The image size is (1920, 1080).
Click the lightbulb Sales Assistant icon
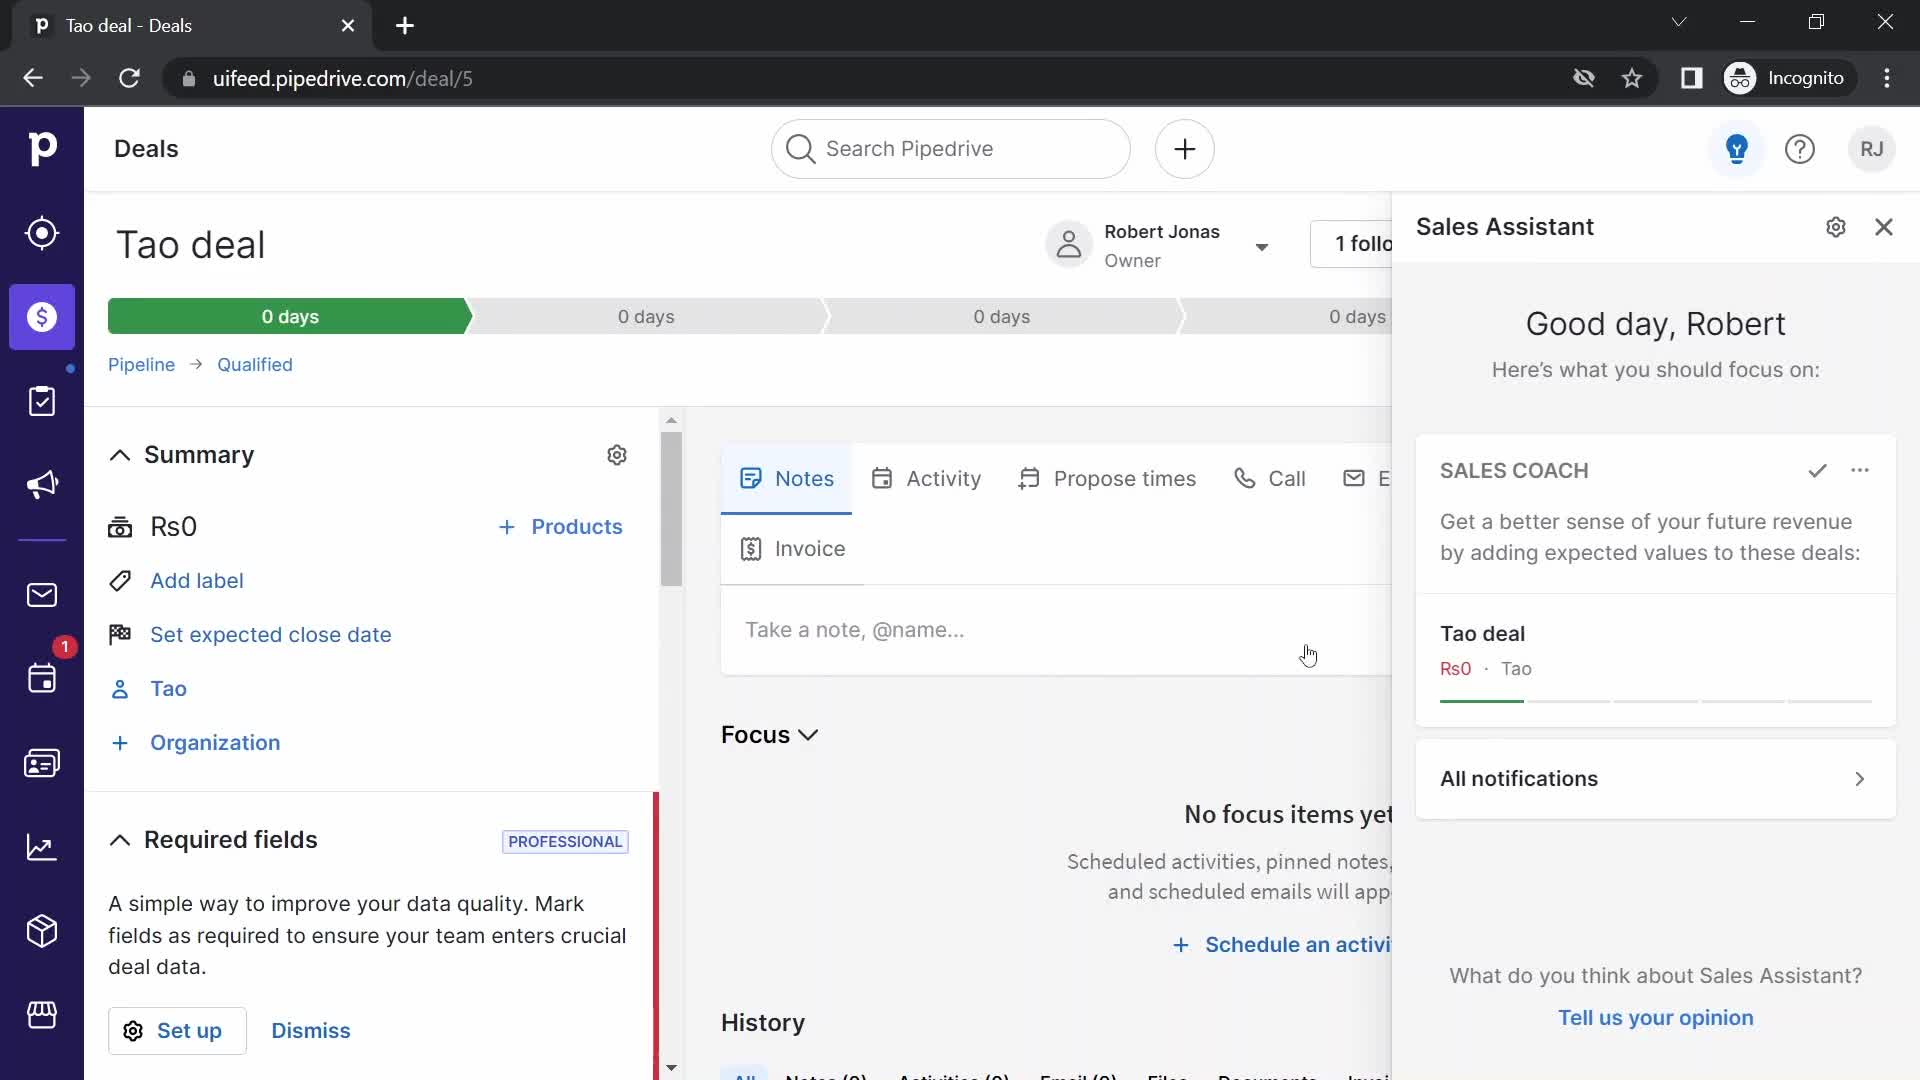pos(1735,148)
